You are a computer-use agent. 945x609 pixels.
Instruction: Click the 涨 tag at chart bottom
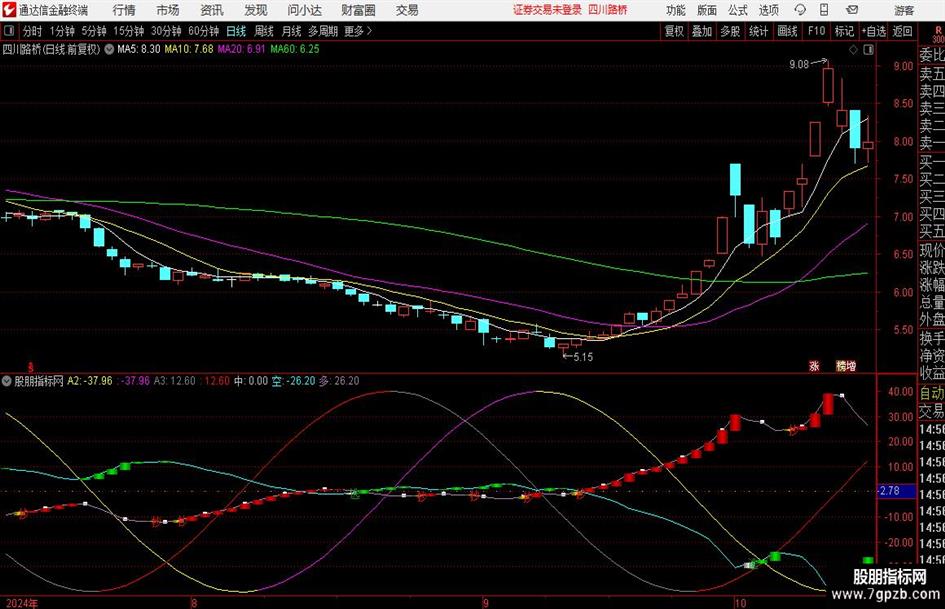[x=814, y=365]
